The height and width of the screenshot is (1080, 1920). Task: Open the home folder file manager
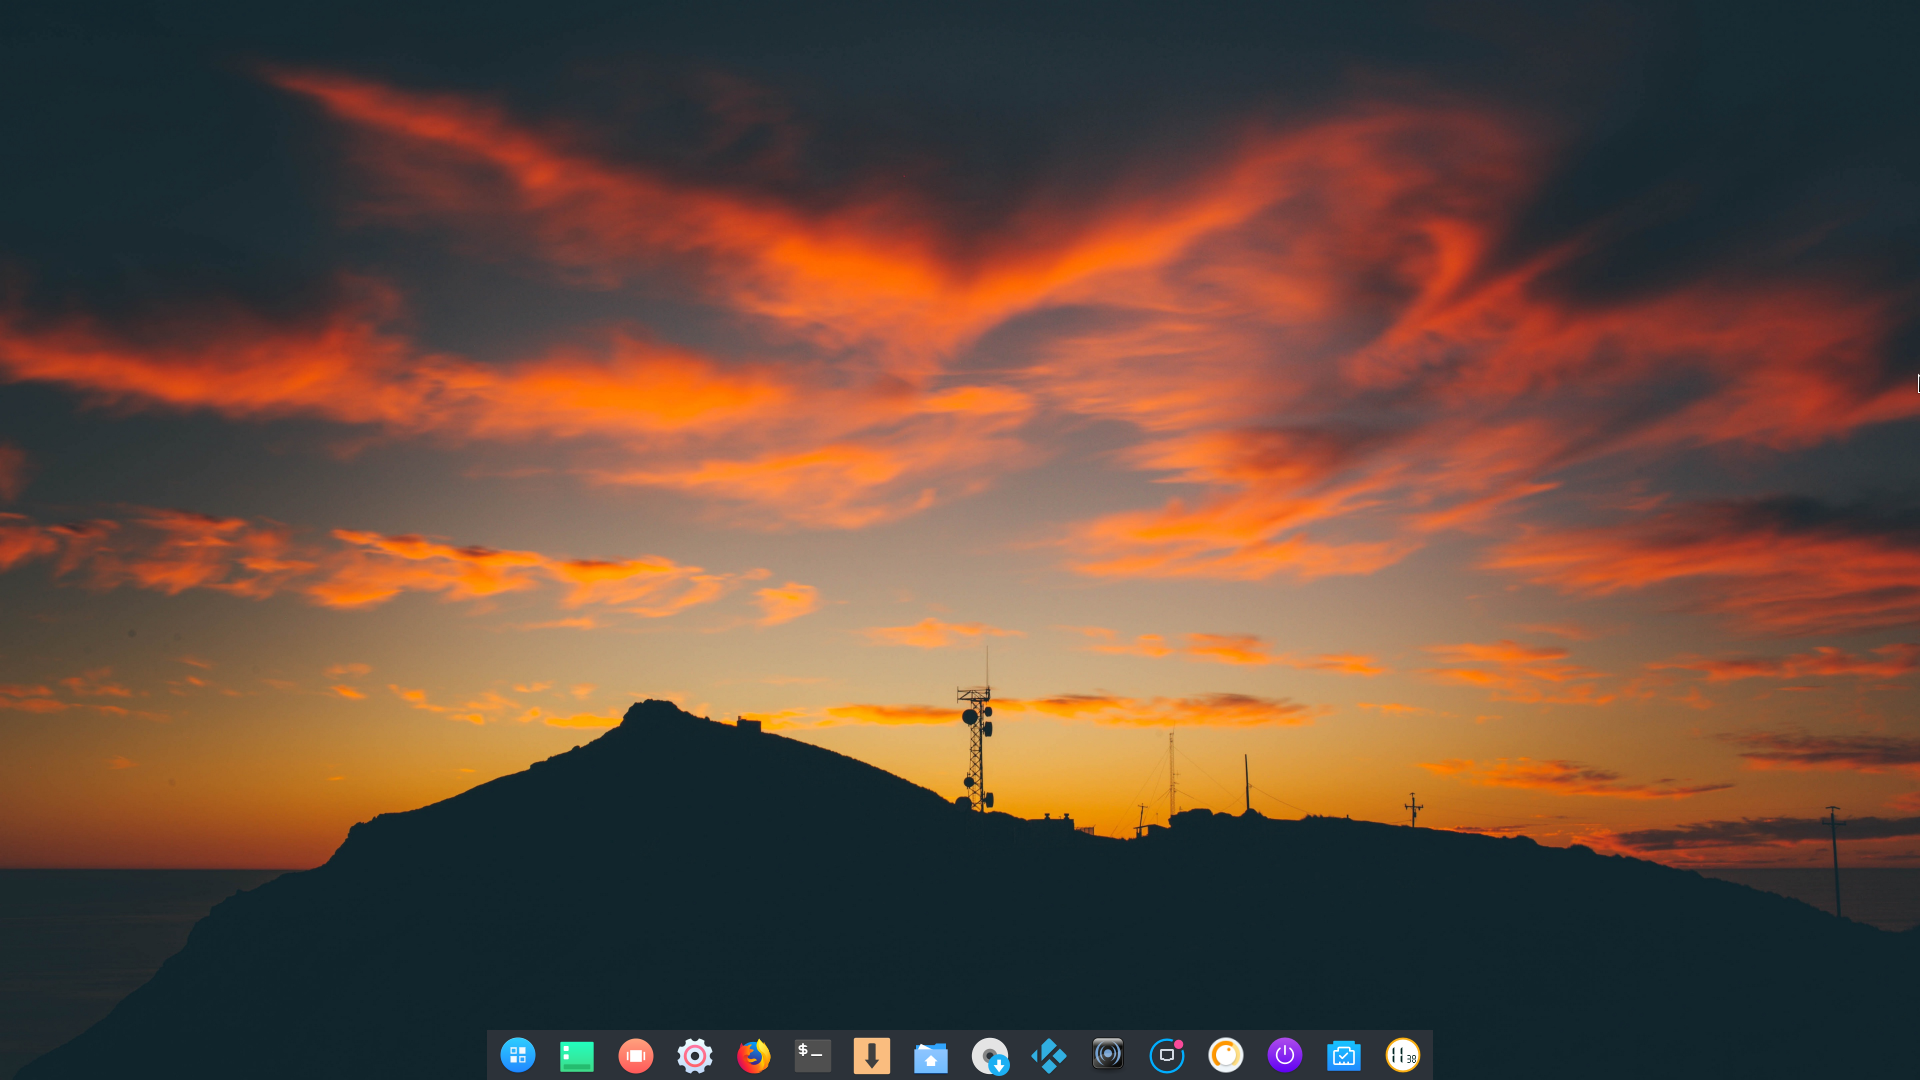[x=931, y=1056]
